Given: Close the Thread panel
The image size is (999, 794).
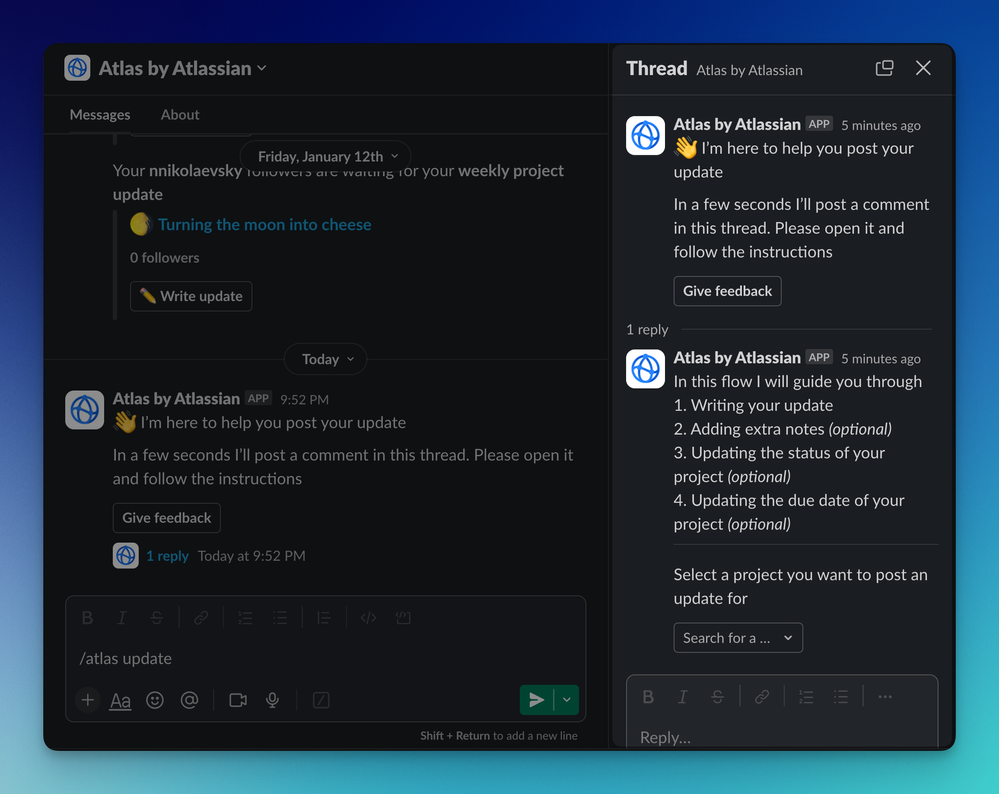Looking at the screenshot, I should pyautogui.click(x=923, y=68).
